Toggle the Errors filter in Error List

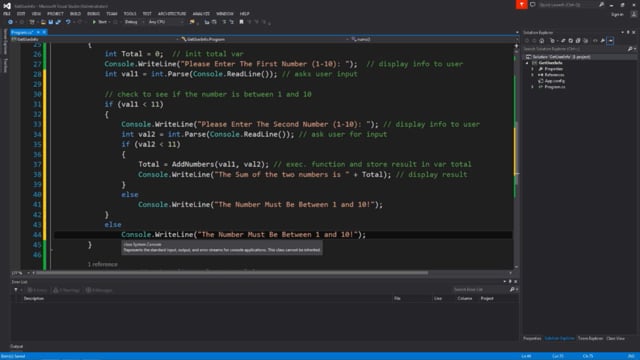37,290
